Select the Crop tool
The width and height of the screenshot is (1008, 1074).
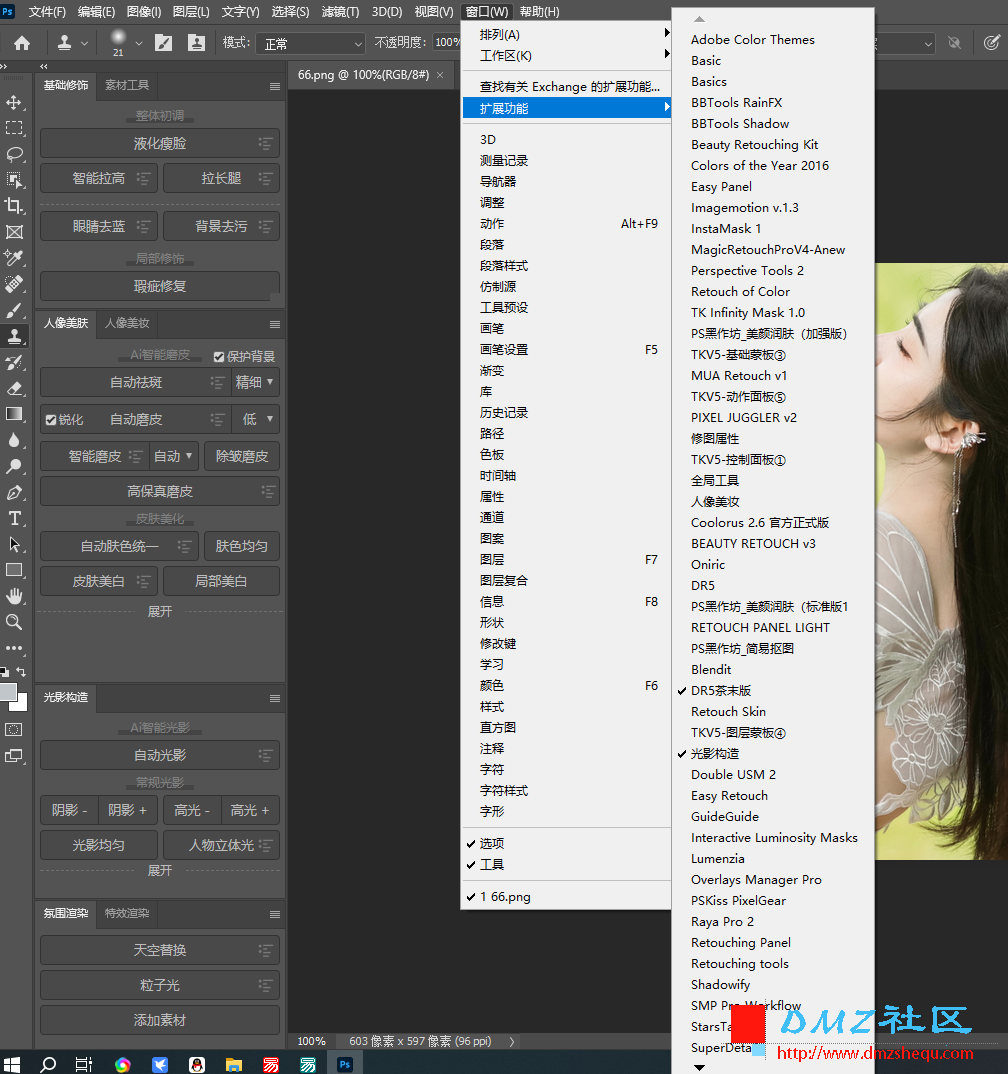tap(14, 205)
